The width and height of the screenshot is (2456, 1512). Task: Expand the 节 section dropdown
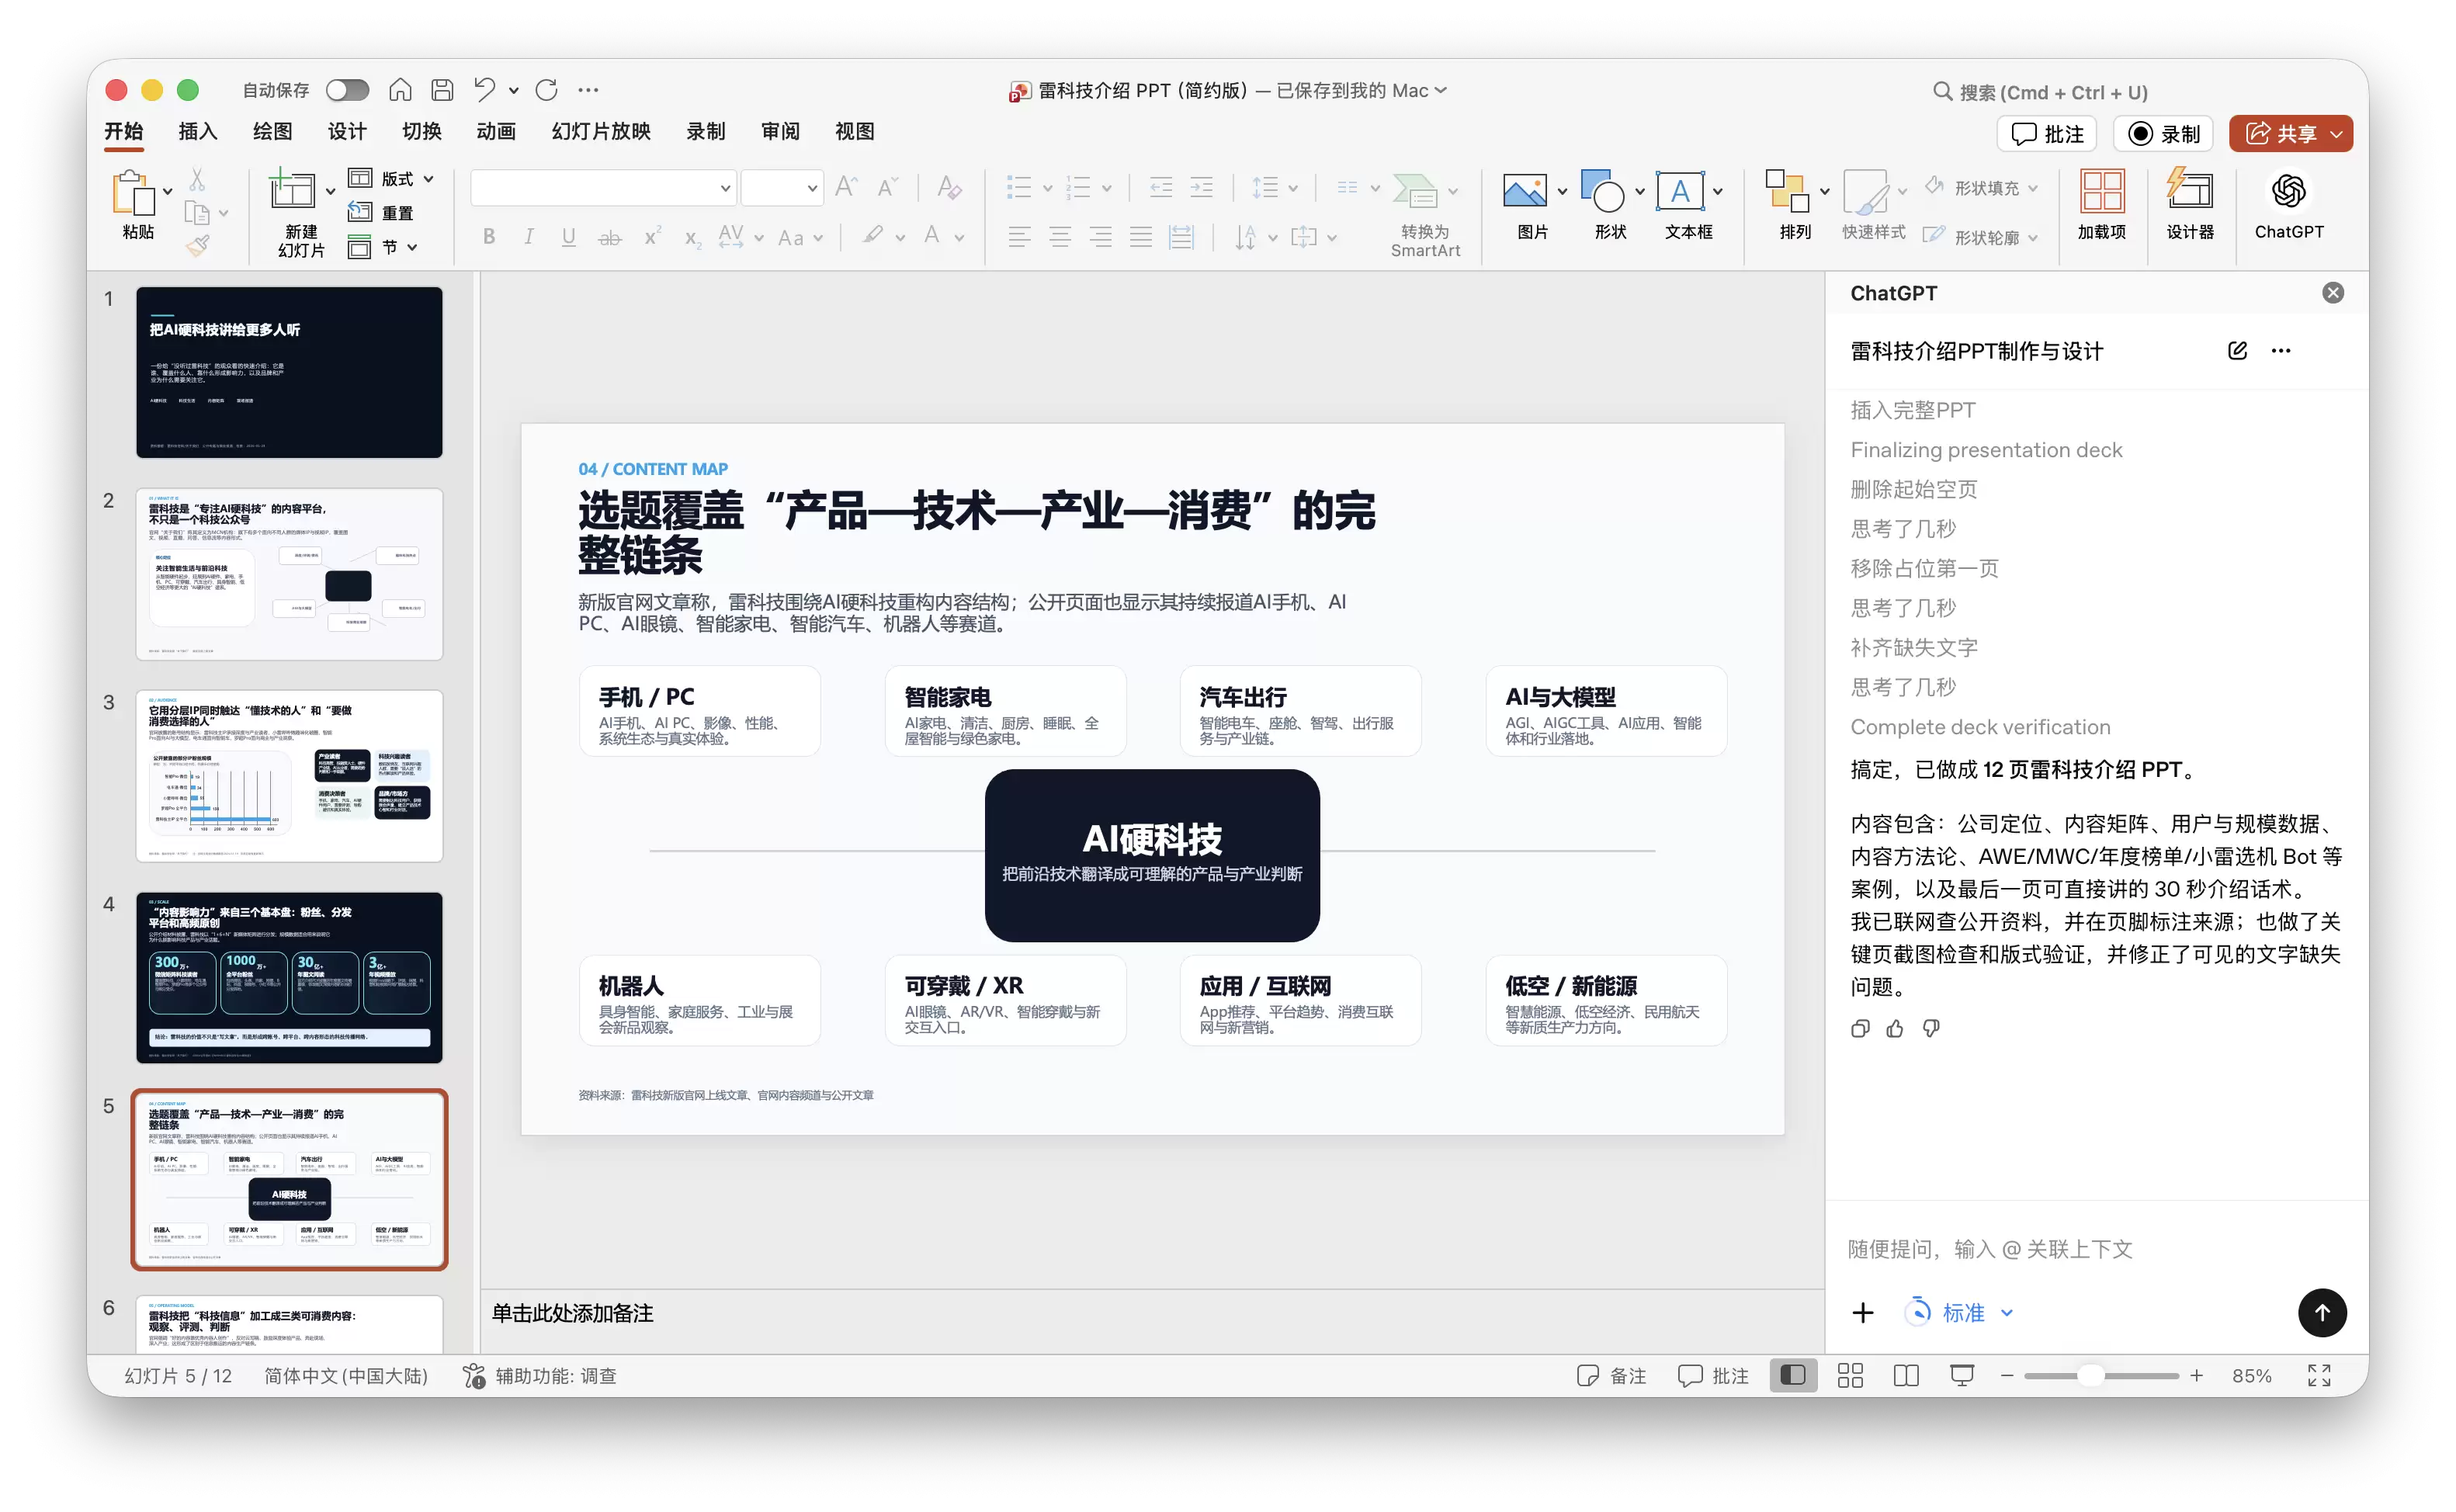pos(412,247)
